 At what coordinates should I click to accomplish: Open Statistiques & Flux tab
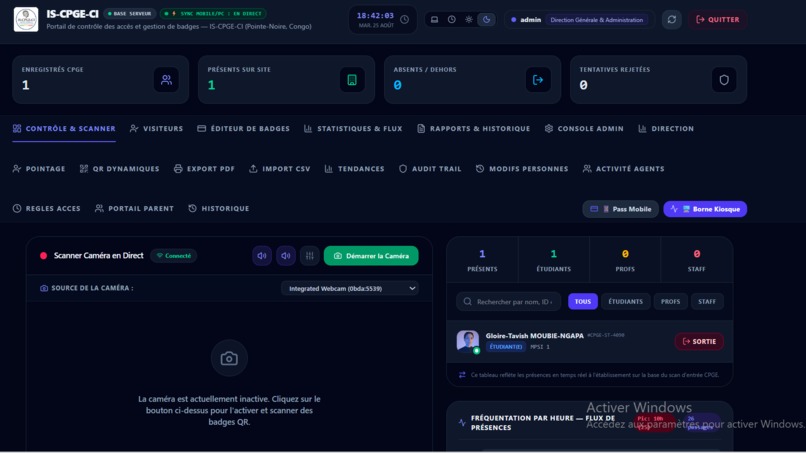[353, 129]
